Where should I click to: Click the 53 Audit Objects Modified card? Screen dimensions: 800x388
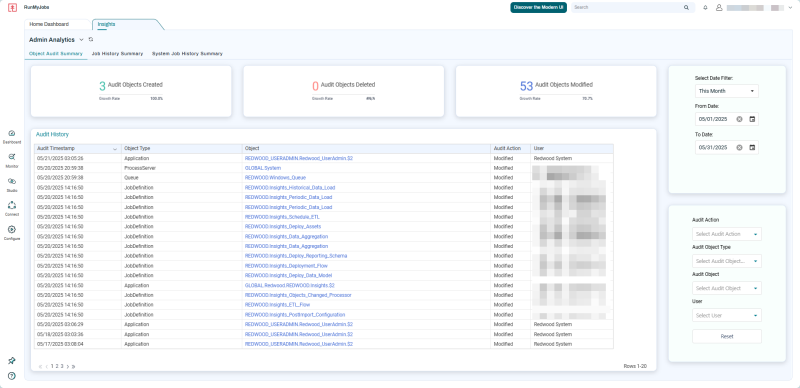[x=556, y=91]
